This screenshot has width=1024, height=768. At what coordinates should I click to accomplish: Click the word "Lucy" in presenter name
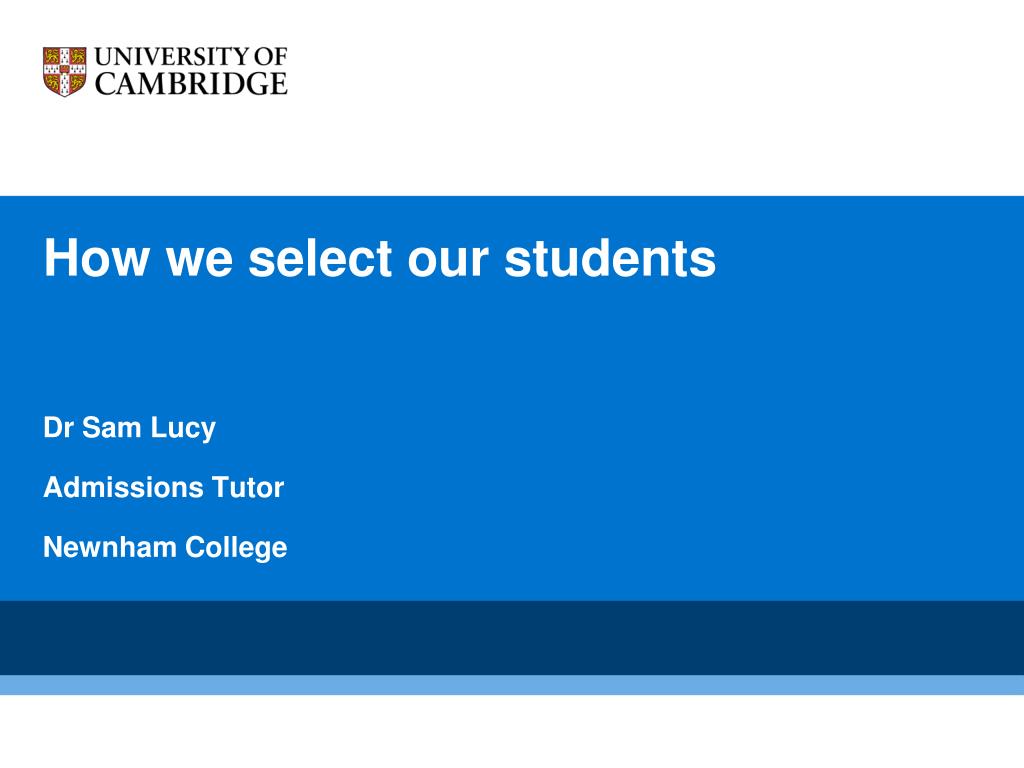[183, 428]
